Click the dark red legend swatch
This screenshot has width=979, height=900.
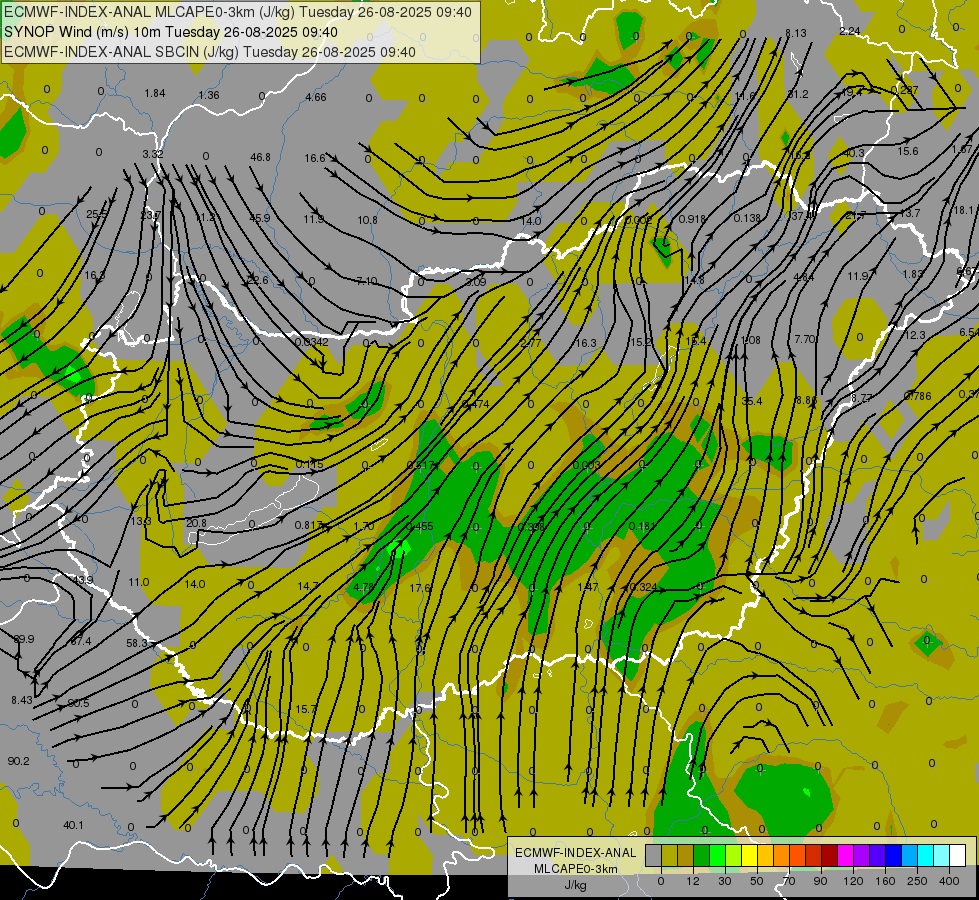tap(829, 856)
